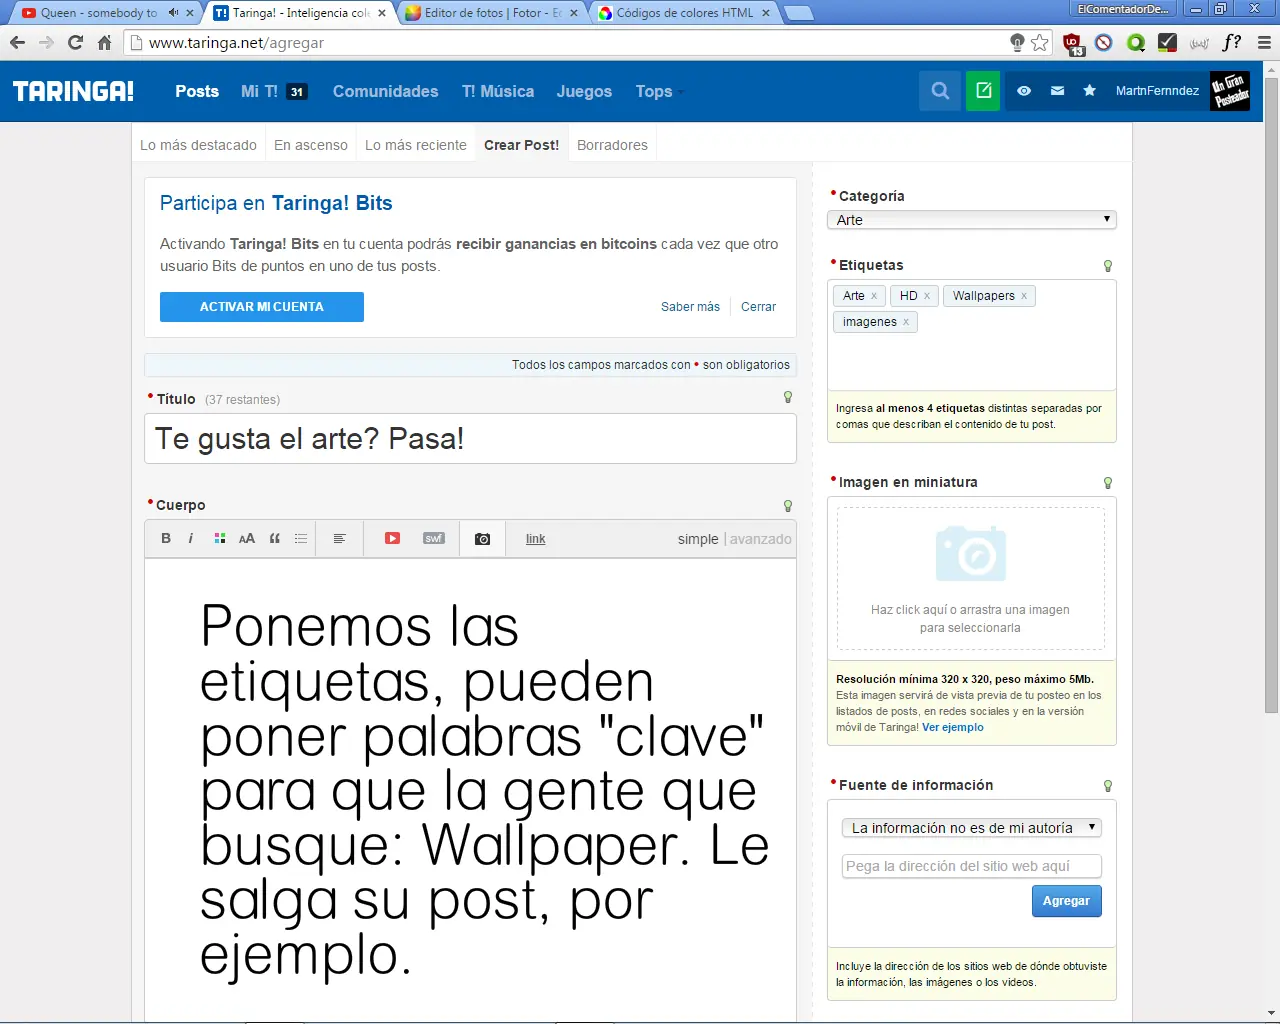Open favorites star icon in header

(1089, 91)
